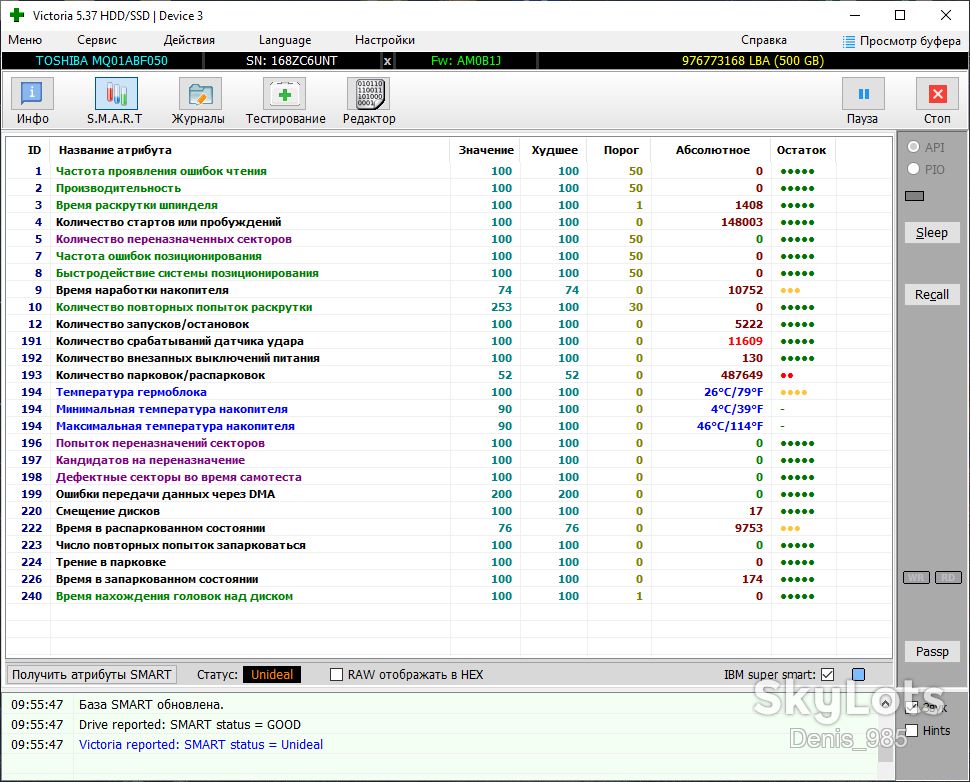Click the Sleep button
This screenshot has width=970, height=782.
(x=932, y=233)
